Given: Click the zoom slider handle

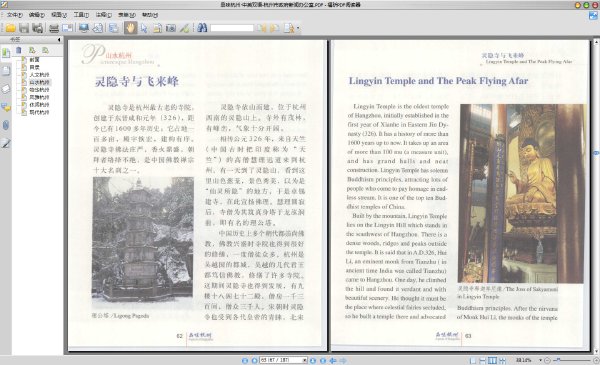Looking at the screenshot, I should 558,360.
